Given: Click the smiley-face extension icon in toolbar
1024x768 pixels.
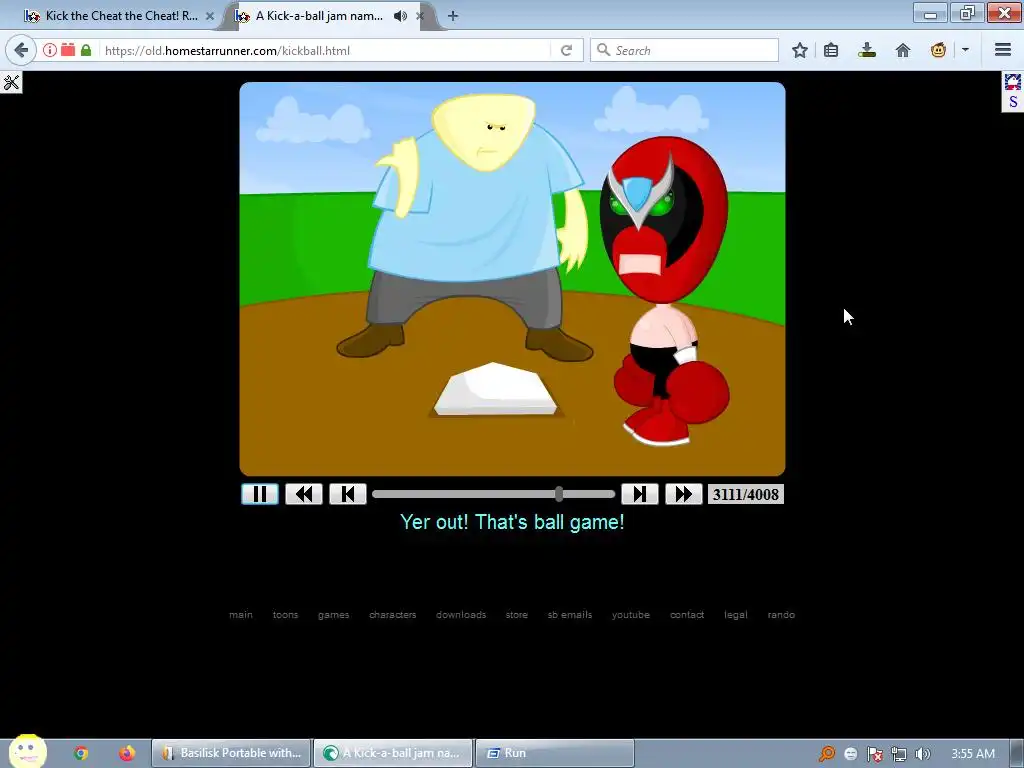Looking at the screenshot, I should [x=938, y=50].
